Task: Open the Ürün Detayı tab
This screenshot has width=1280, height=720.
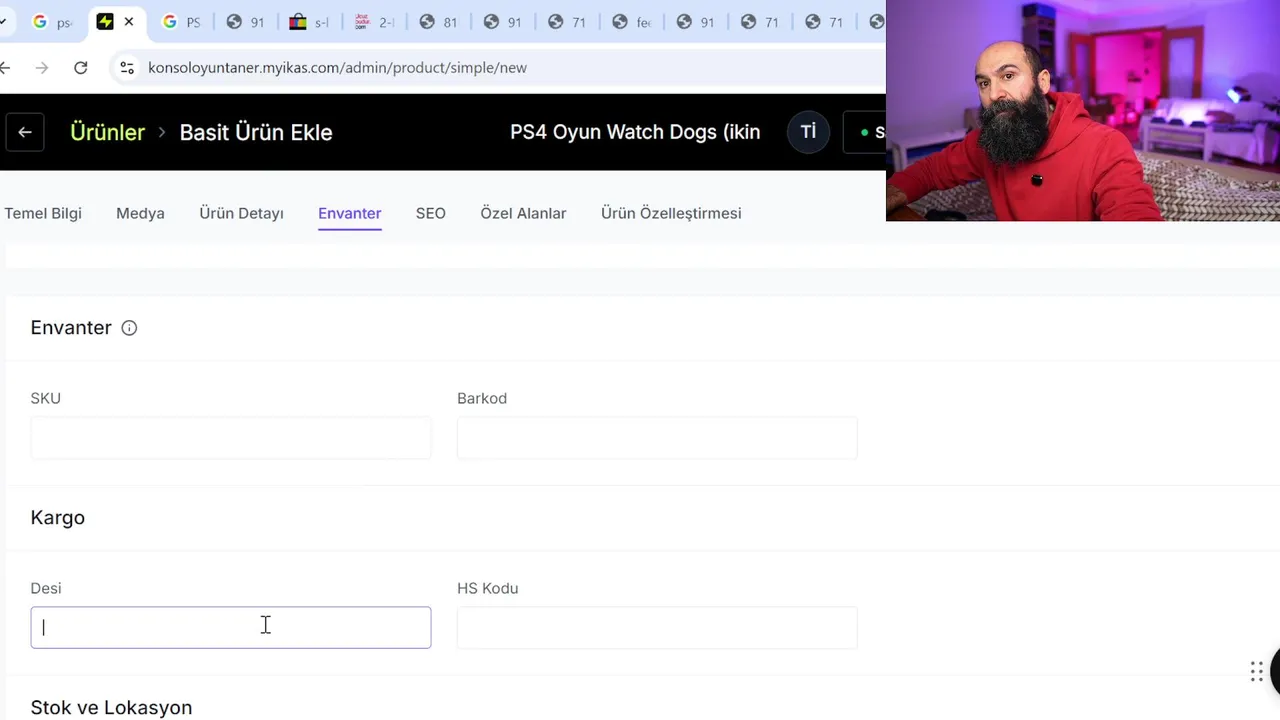Action: coord(241,213)
